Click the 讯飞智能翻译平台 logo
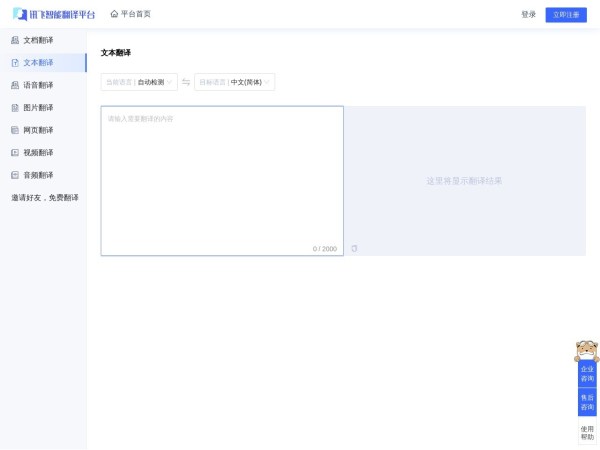600x450 pixels. coord(54,14)
